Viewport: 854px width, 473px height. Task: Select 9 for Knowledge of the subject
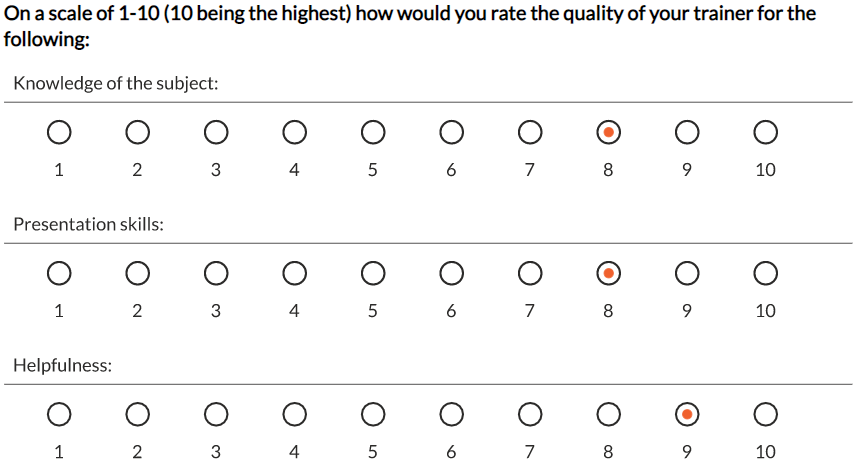[x=687, y=132]
